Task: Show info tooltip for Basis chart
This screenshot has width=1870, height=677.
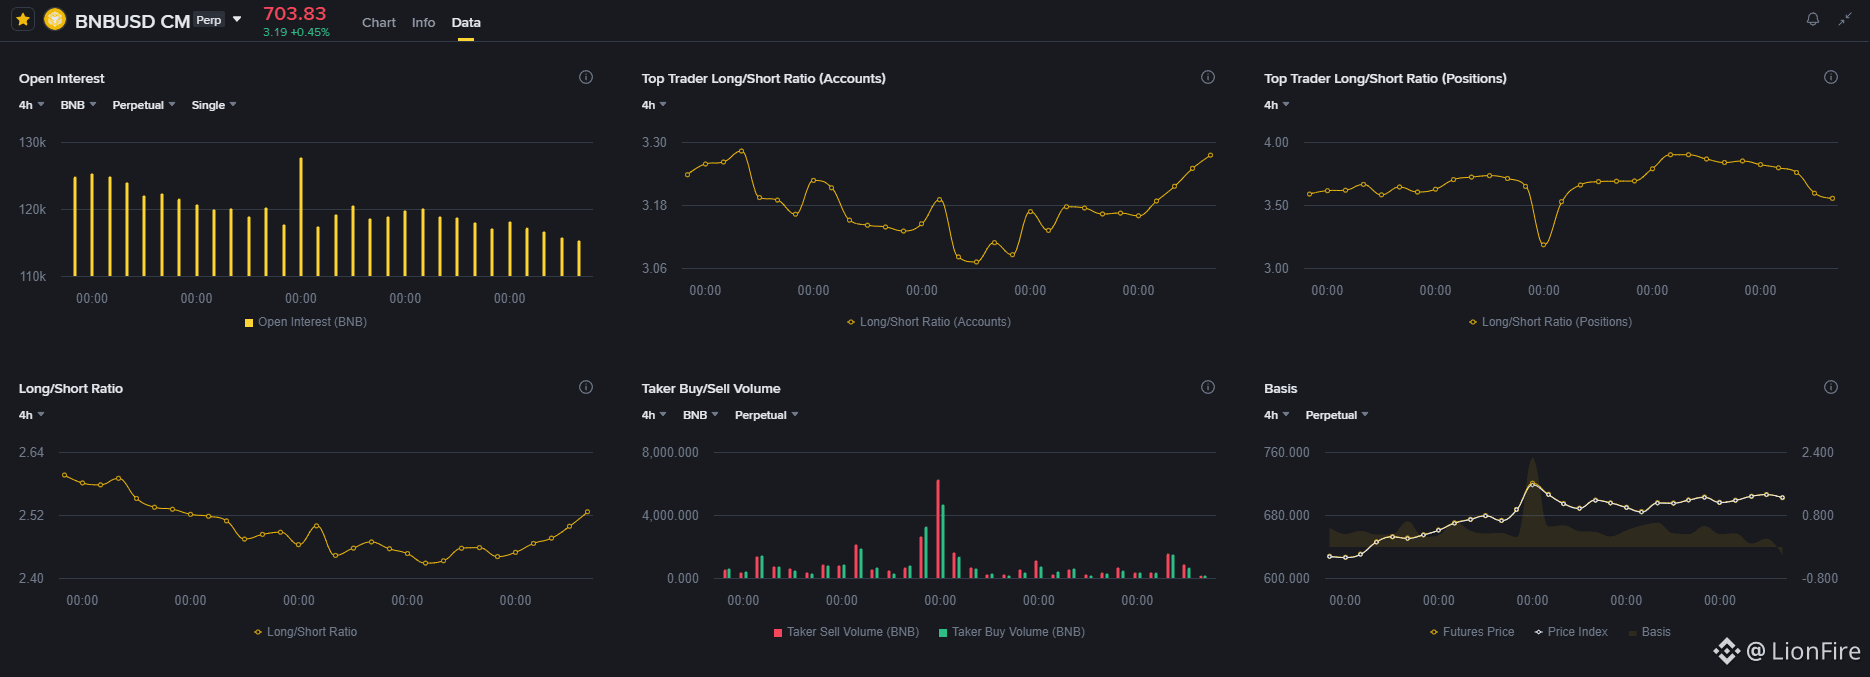Action: point(1831,387)
